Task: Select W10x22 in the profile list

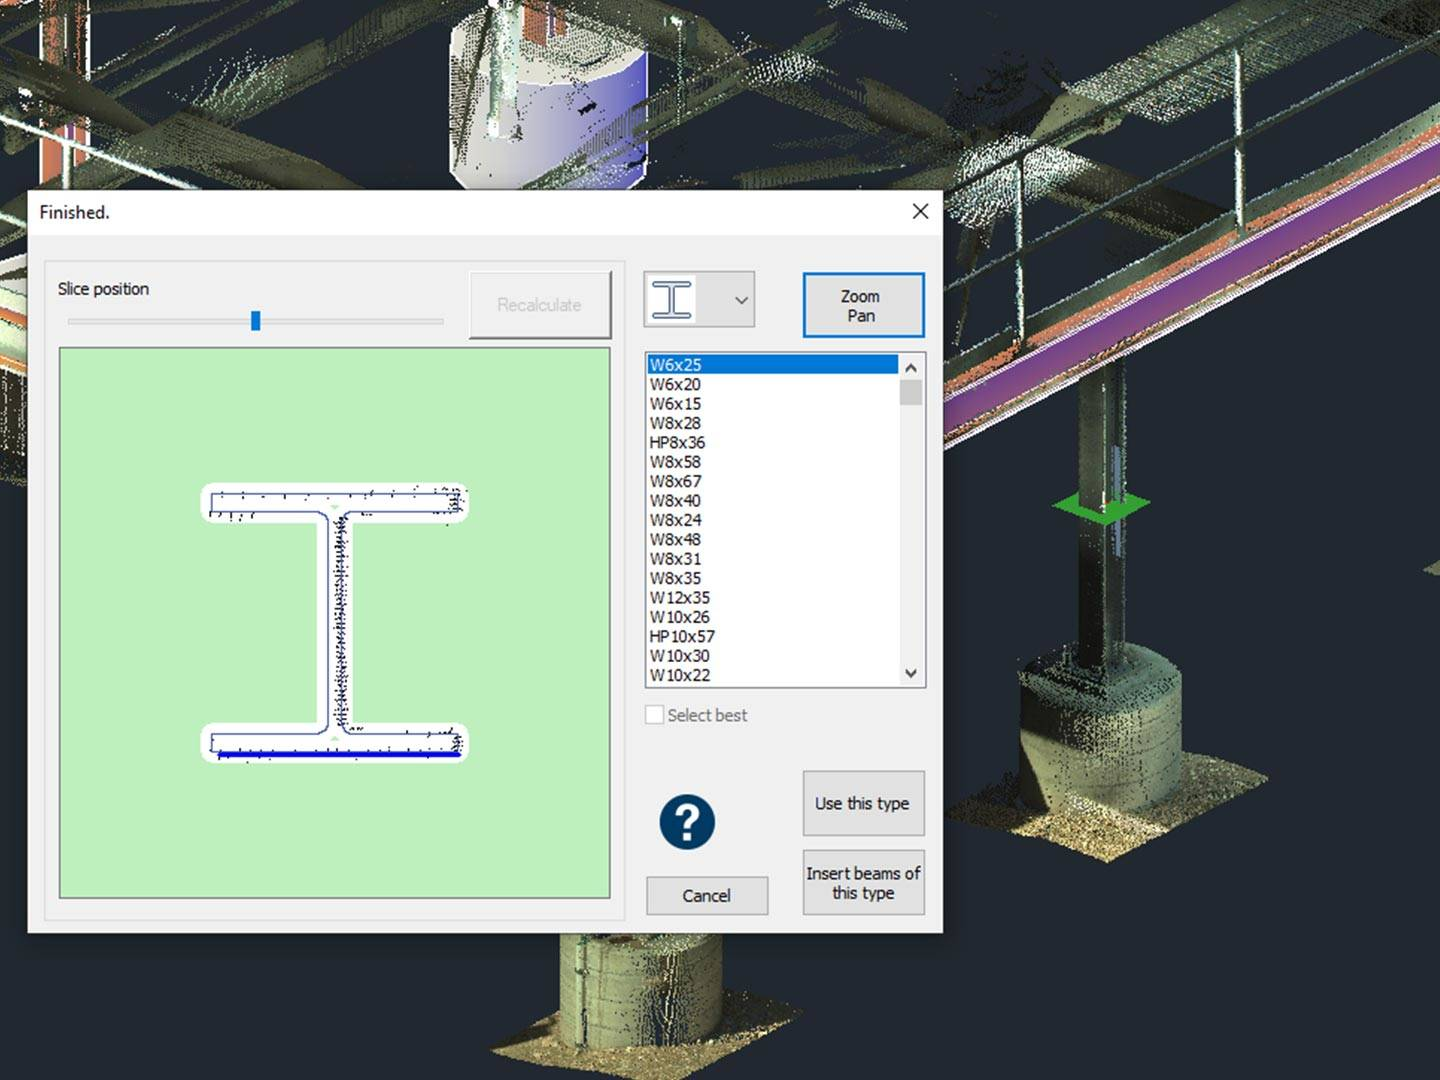Action: (x=773, y=675)
